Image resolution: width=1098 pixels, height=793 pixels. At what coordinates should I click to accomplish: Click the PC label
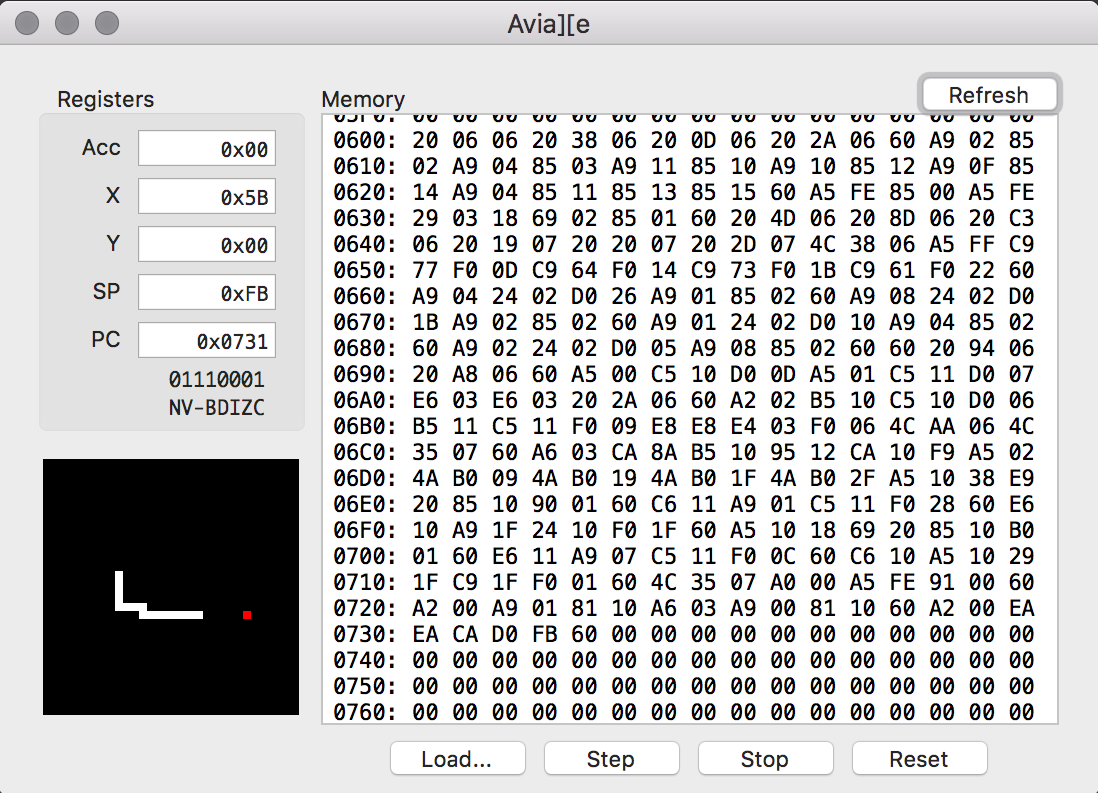(x=106, y=340)
